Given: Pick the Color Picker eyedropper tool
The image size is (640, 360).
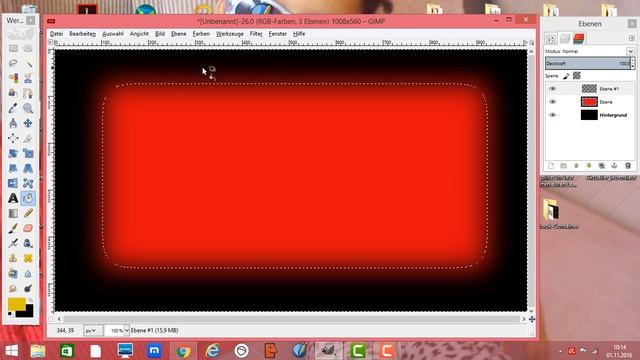Looking at the screenshot, I should (13, 108).
